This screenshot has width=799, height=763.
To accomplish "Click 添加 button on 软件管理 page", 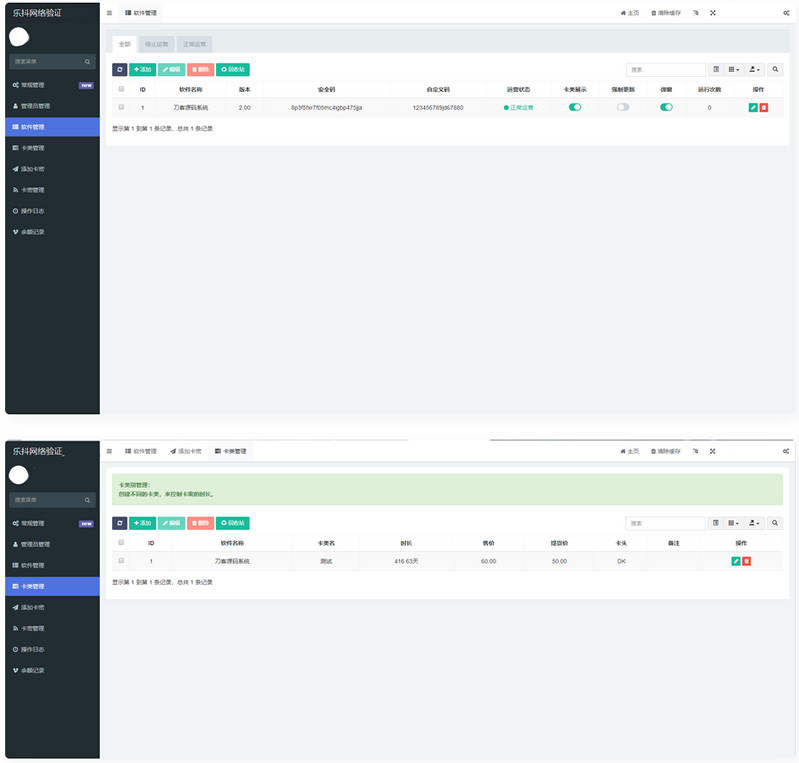I will [142, 69].
